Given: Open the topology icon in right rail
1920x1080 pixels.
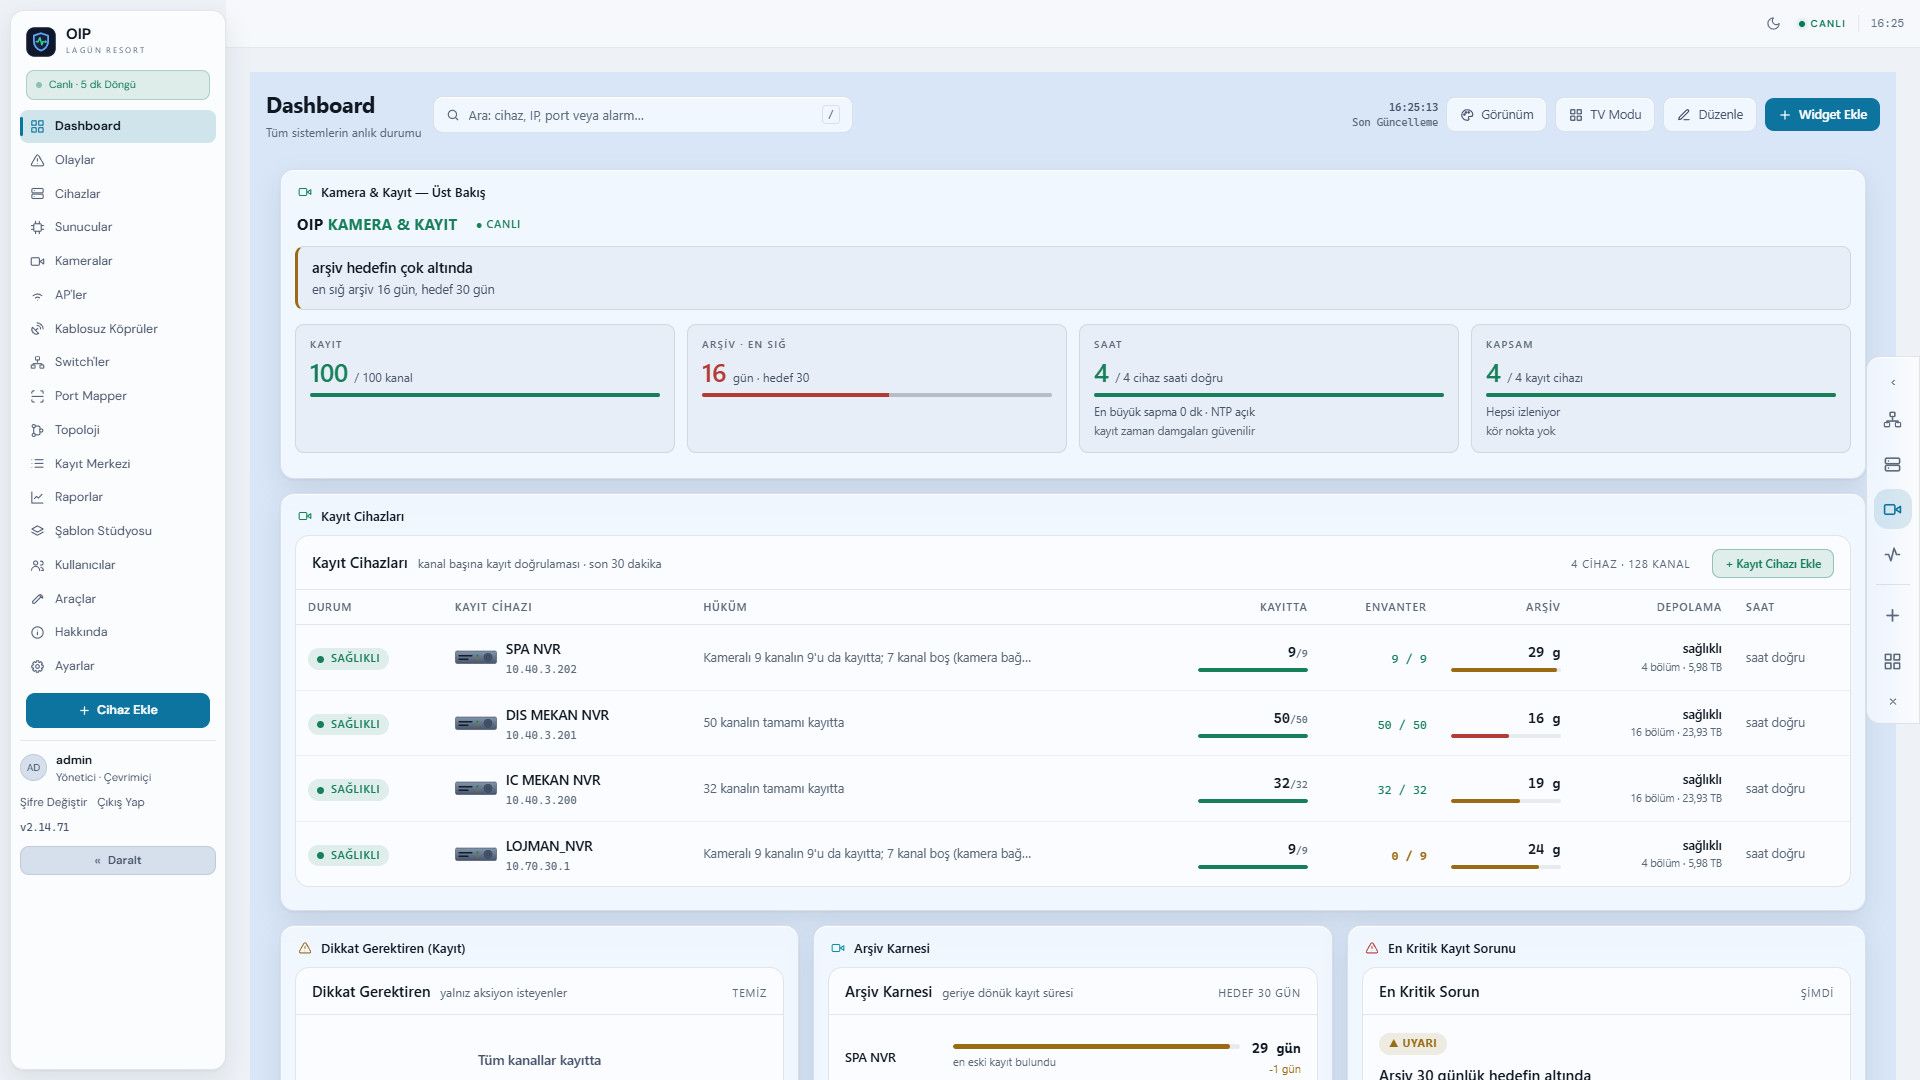Looking at the screenshot, I should 1892,420.
